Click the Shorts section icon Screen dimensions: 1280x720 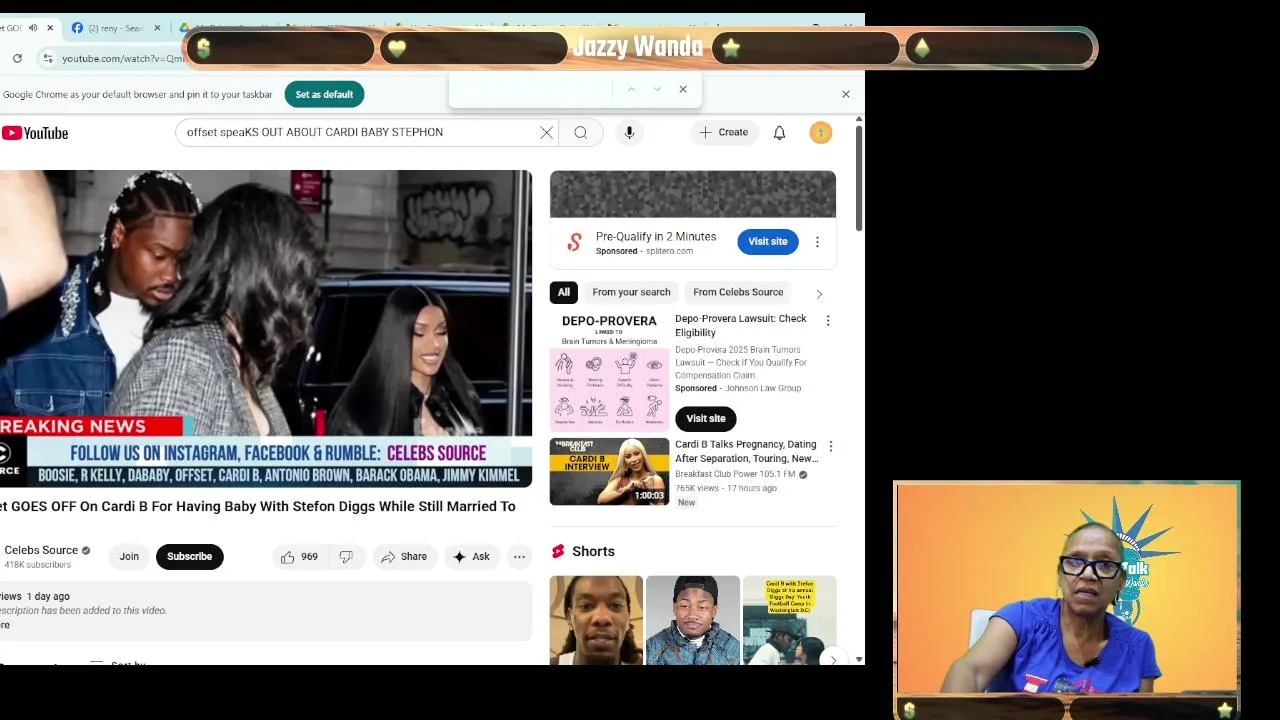[558, 551]
